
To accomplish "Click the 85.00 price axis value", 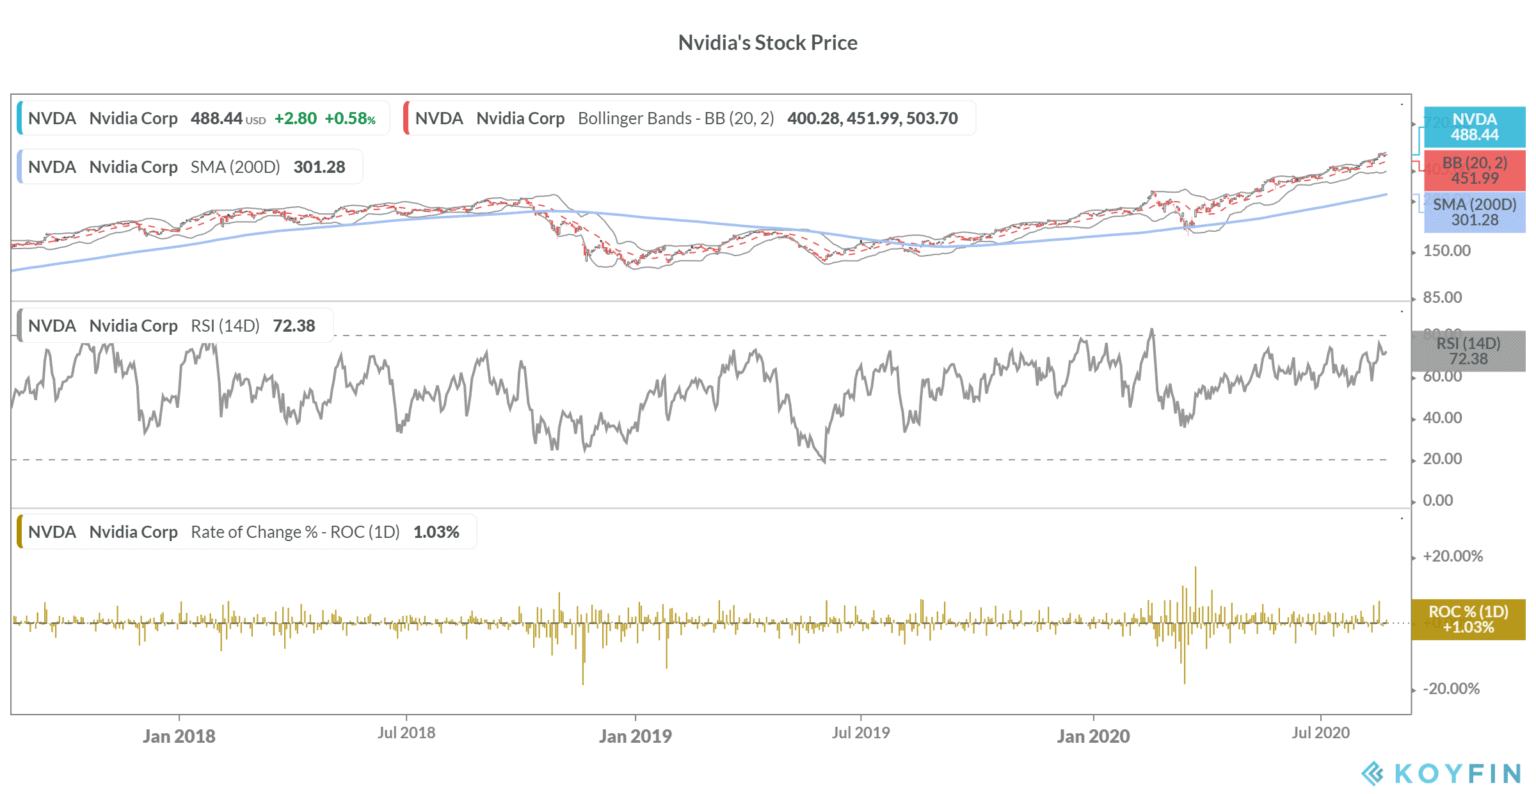I will (1443, 297).
